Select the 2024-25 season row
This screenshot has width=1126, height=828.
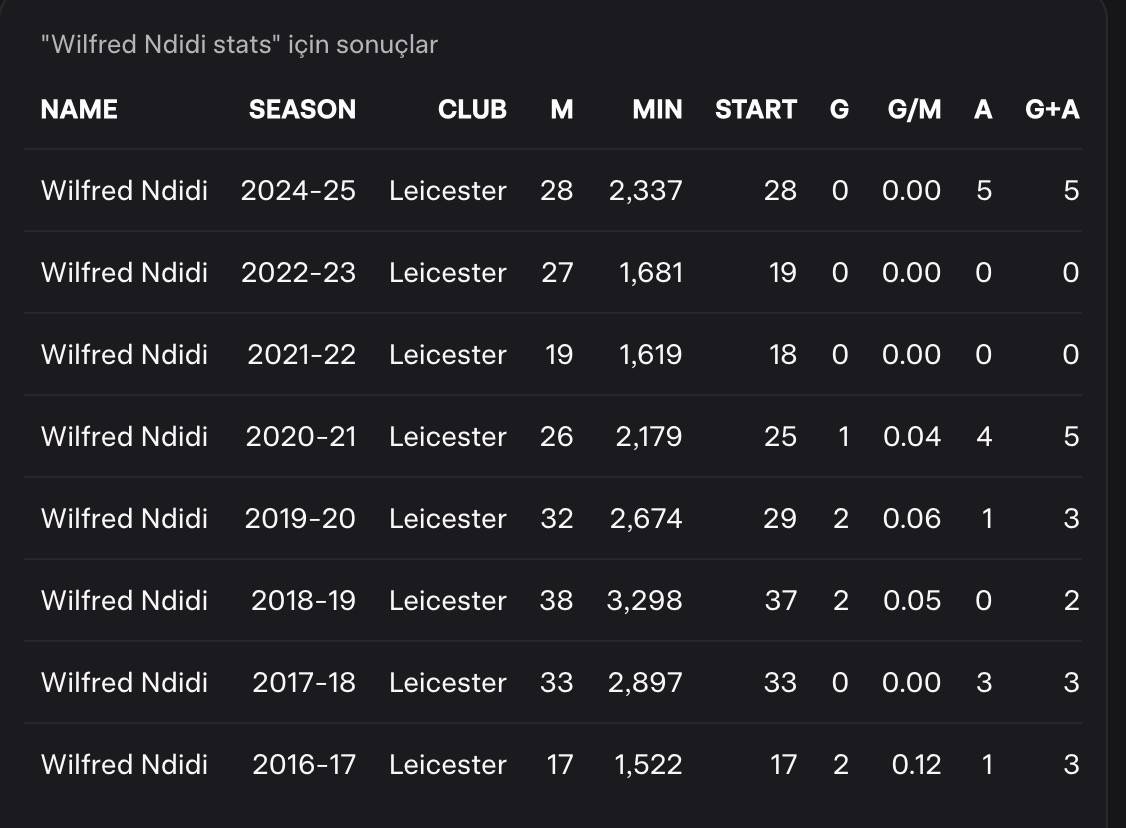553,190
